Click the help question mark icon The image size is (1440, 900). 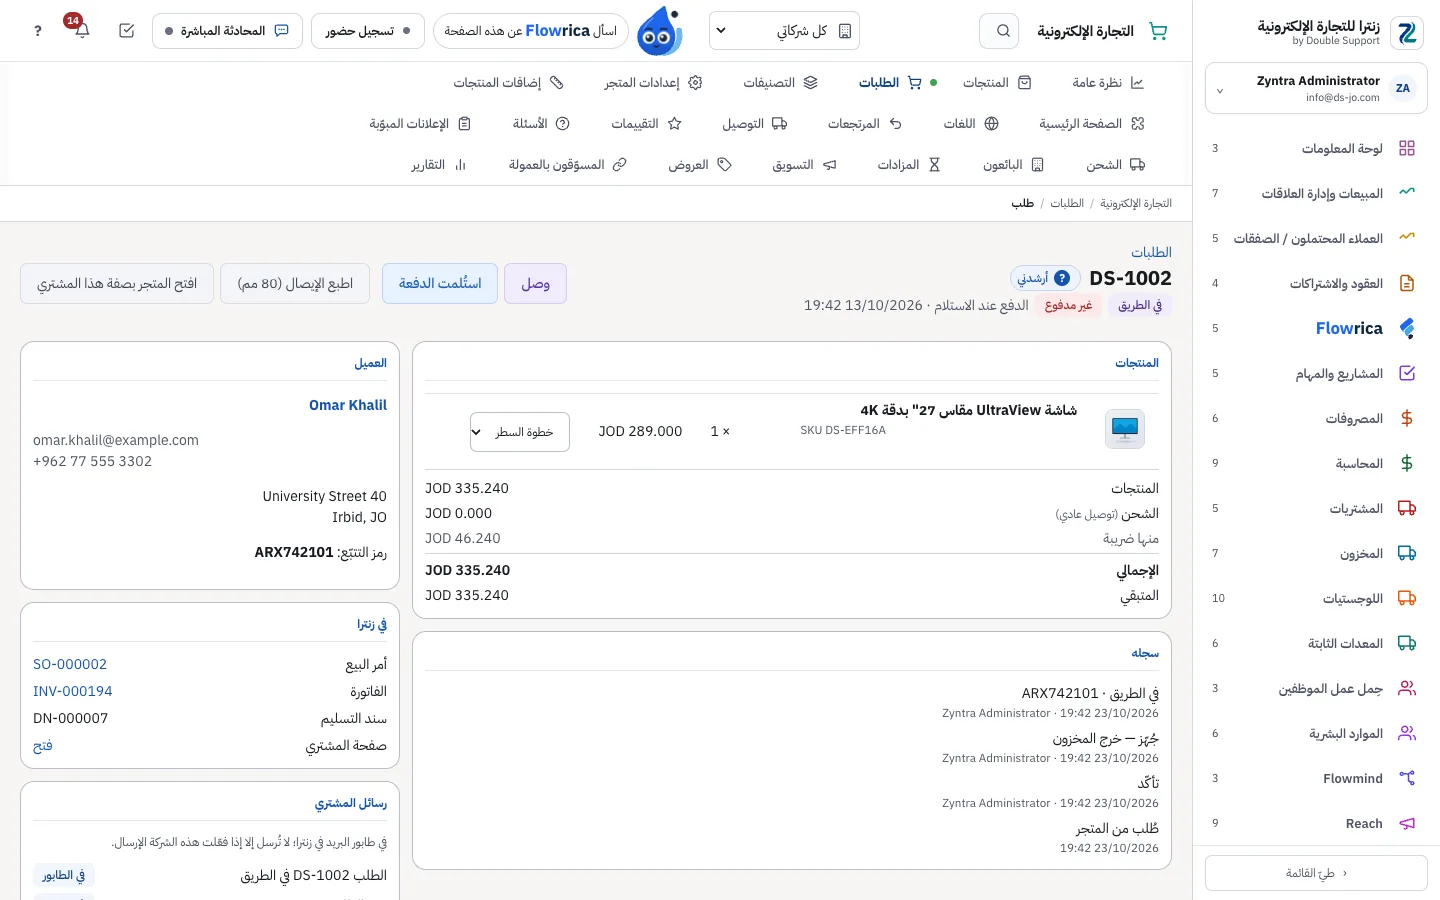(x=38, y=31)
